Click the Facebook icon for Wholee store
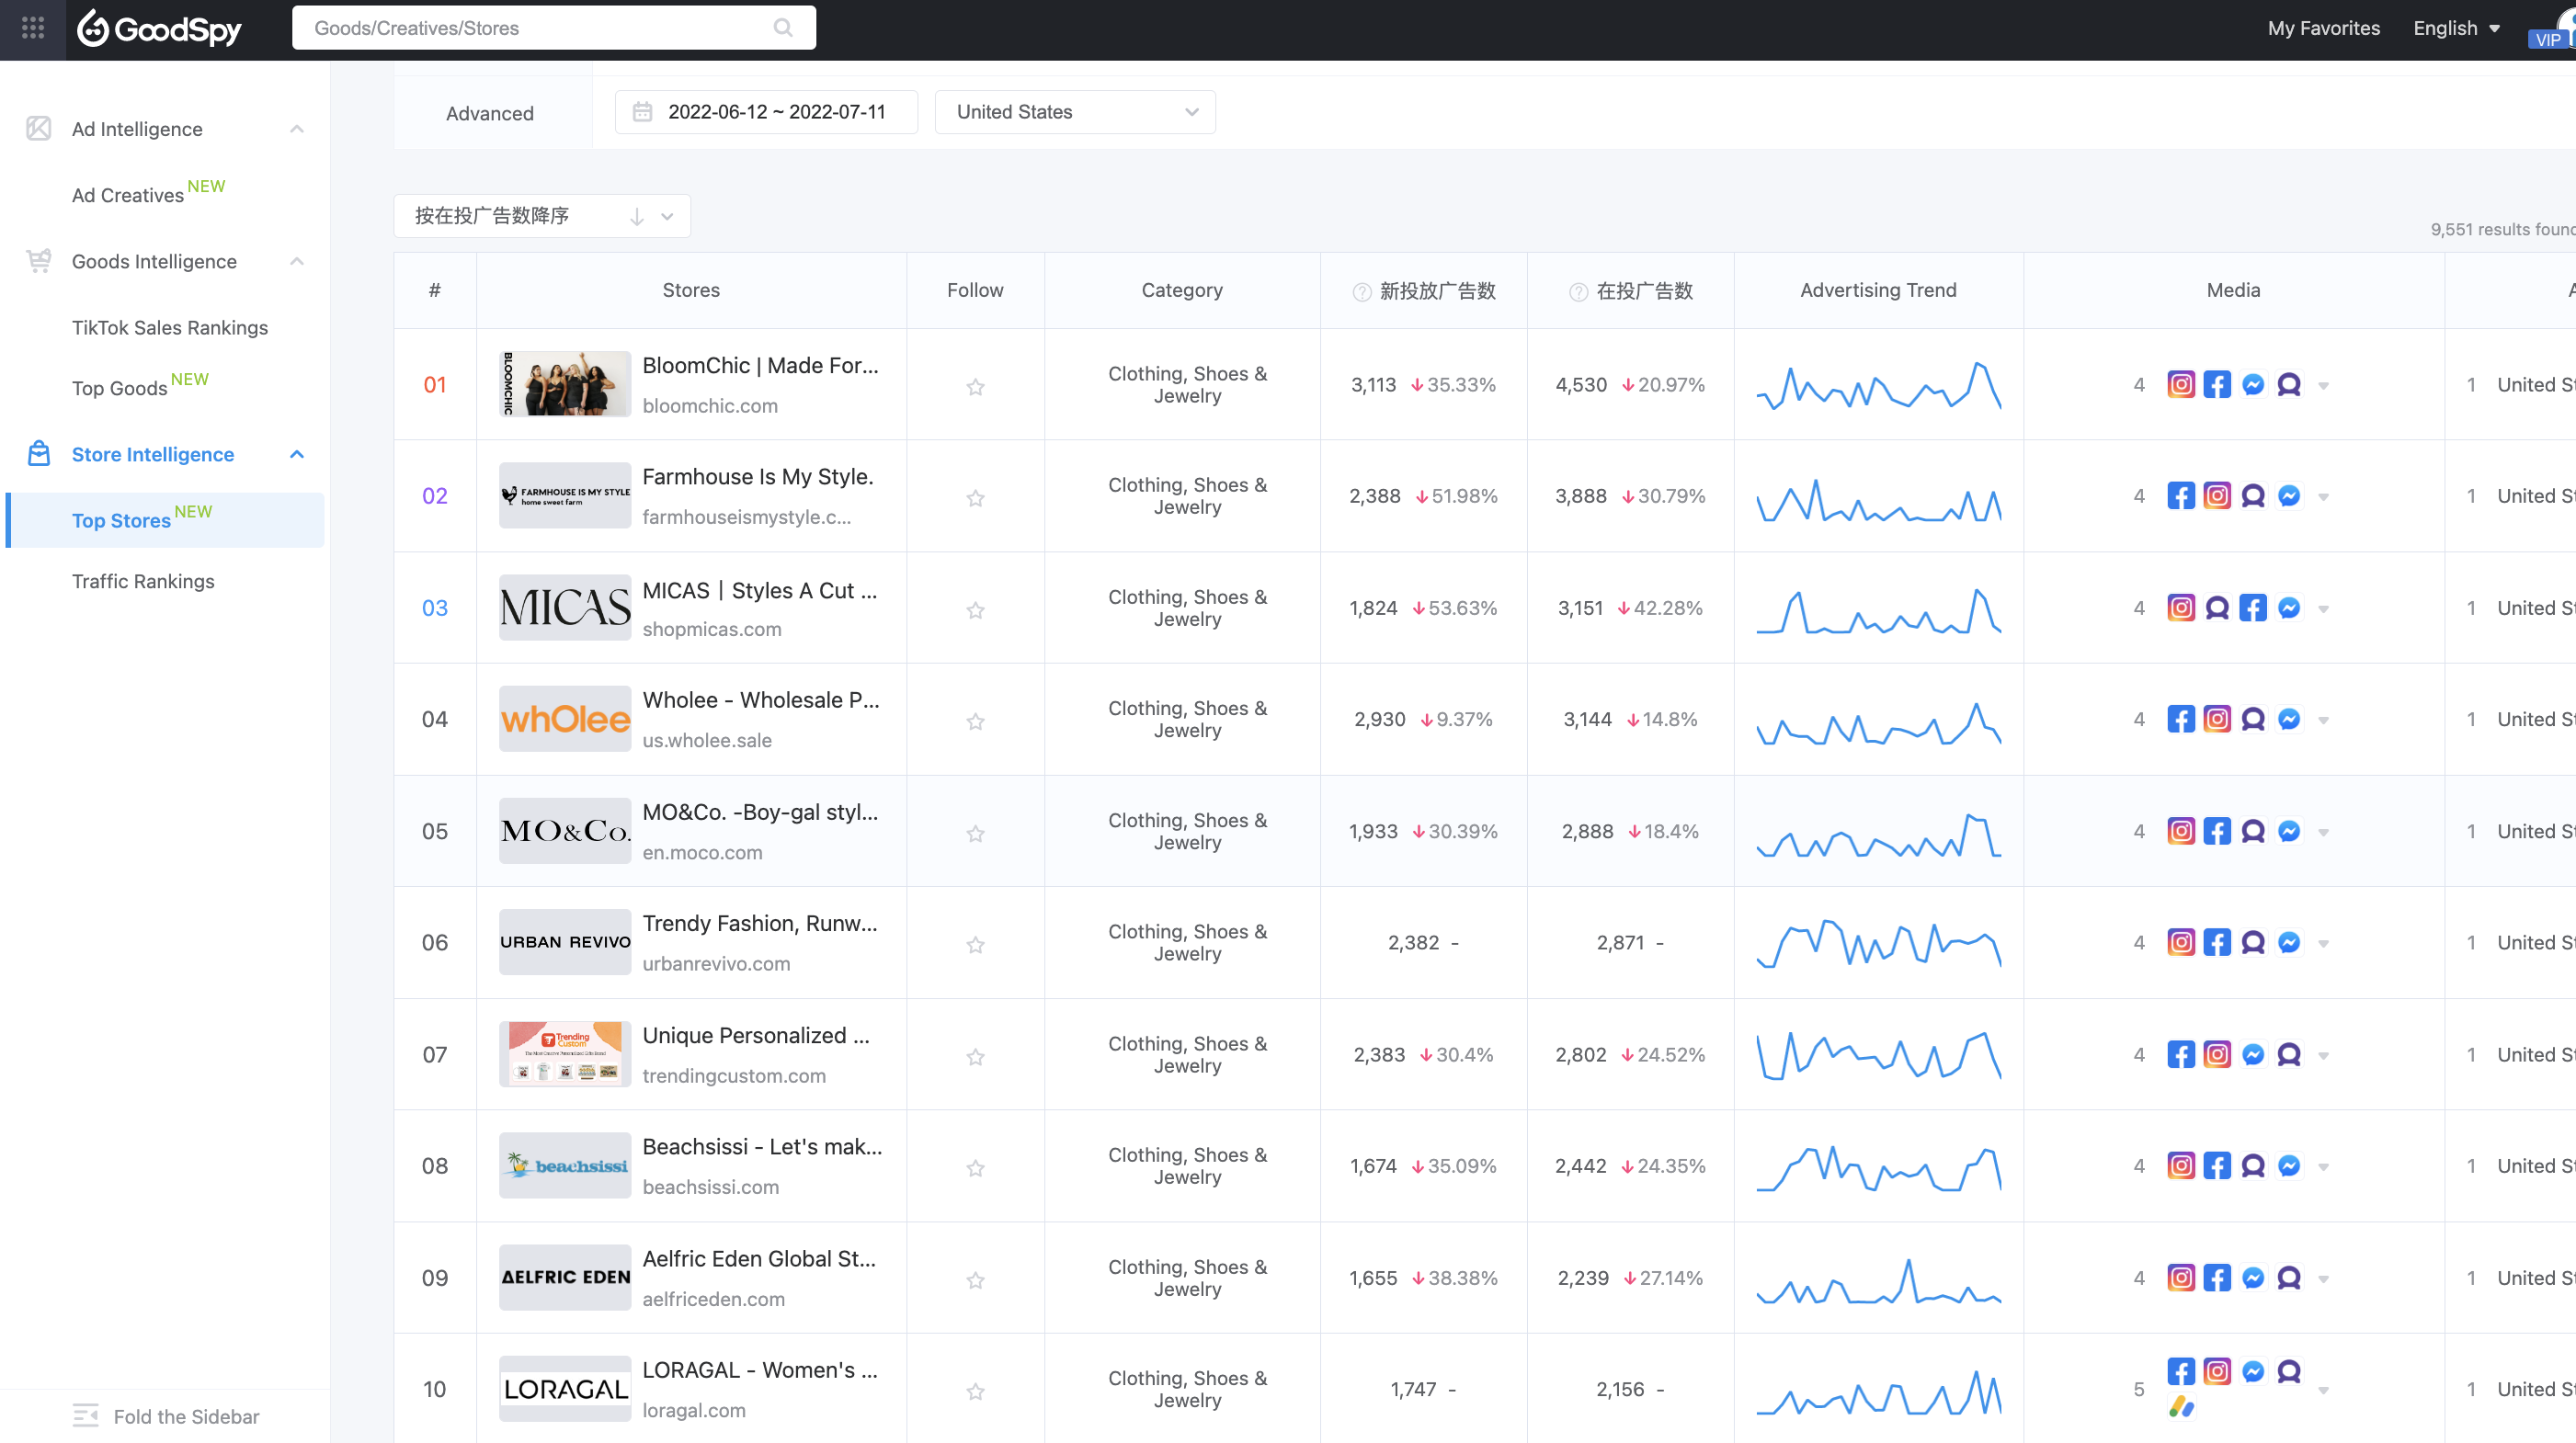The width and height of the screenshot is (2576, 1443). click(x=2182, y=718)
